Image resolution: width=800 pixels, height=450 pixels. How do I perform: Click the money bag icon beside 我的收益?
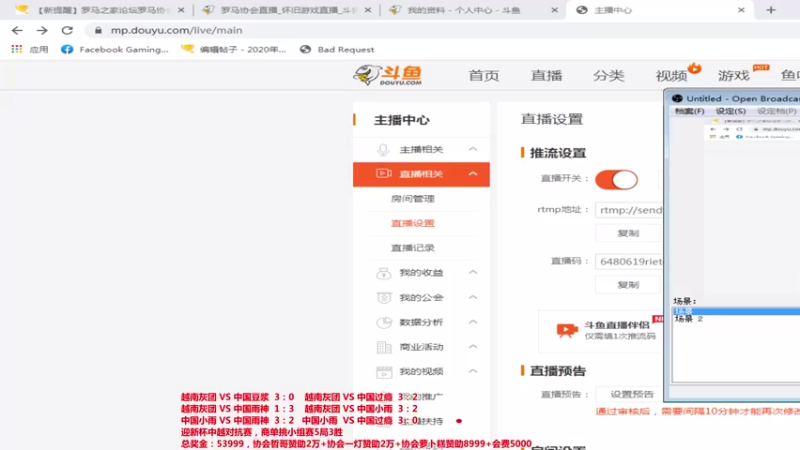coord(384,273)
